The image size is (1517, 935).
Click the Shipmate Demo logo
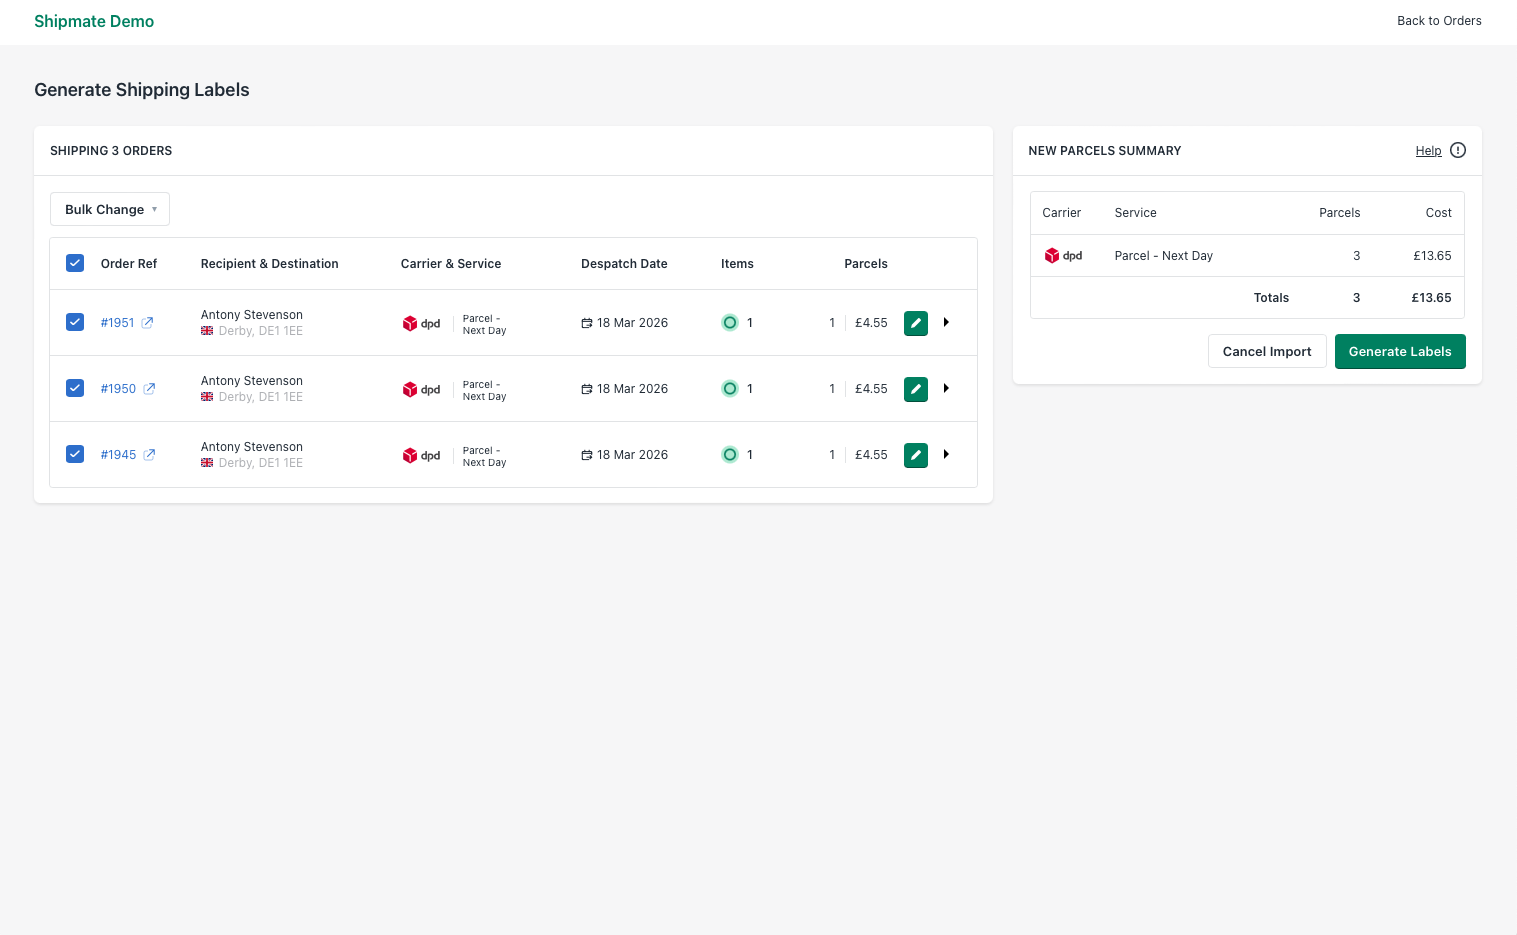pos(94,21)
